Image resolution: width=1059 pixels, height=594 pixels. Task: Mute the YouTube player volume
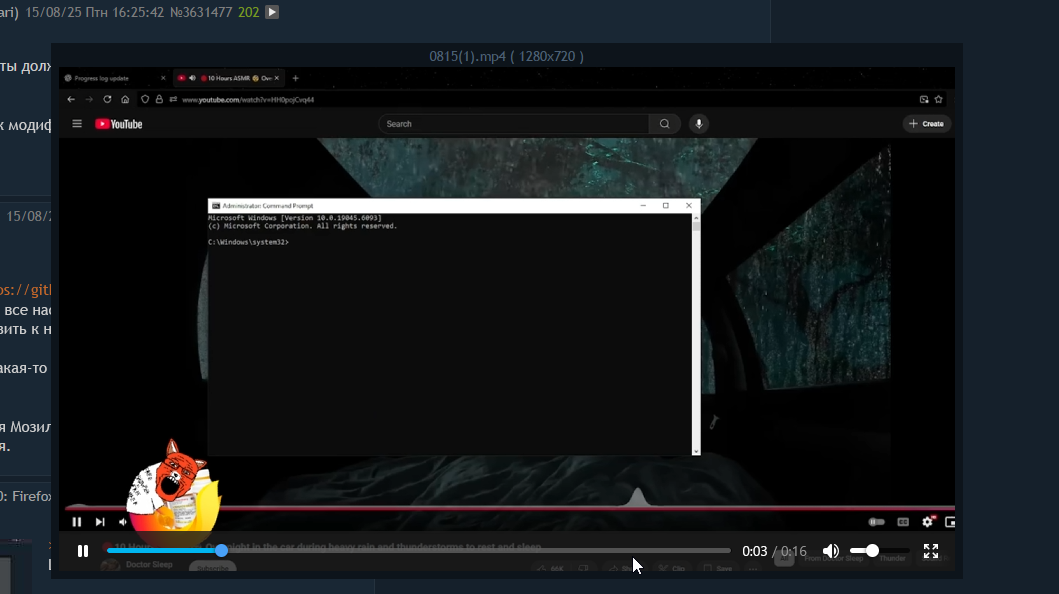click(123, 522)
